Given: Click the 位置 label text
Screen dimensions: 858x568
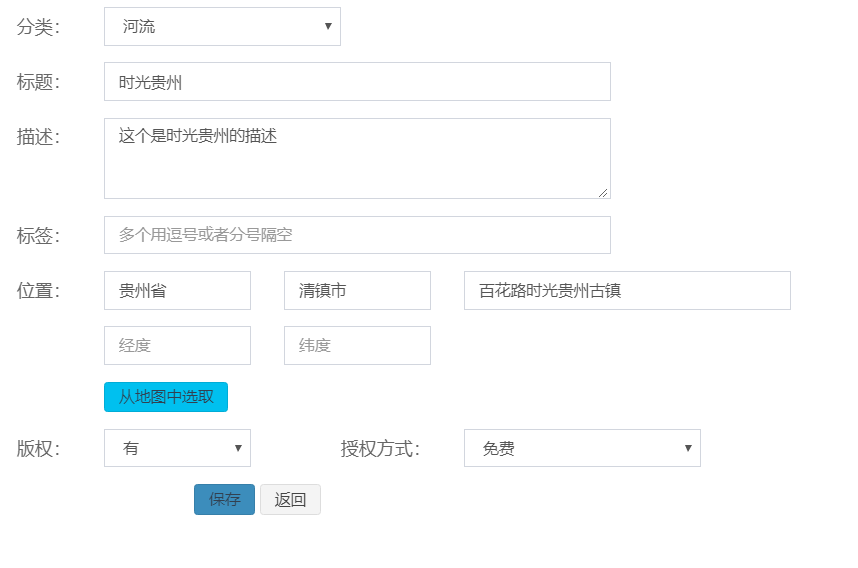Looking at the screenshot, I should click(38, 291).
